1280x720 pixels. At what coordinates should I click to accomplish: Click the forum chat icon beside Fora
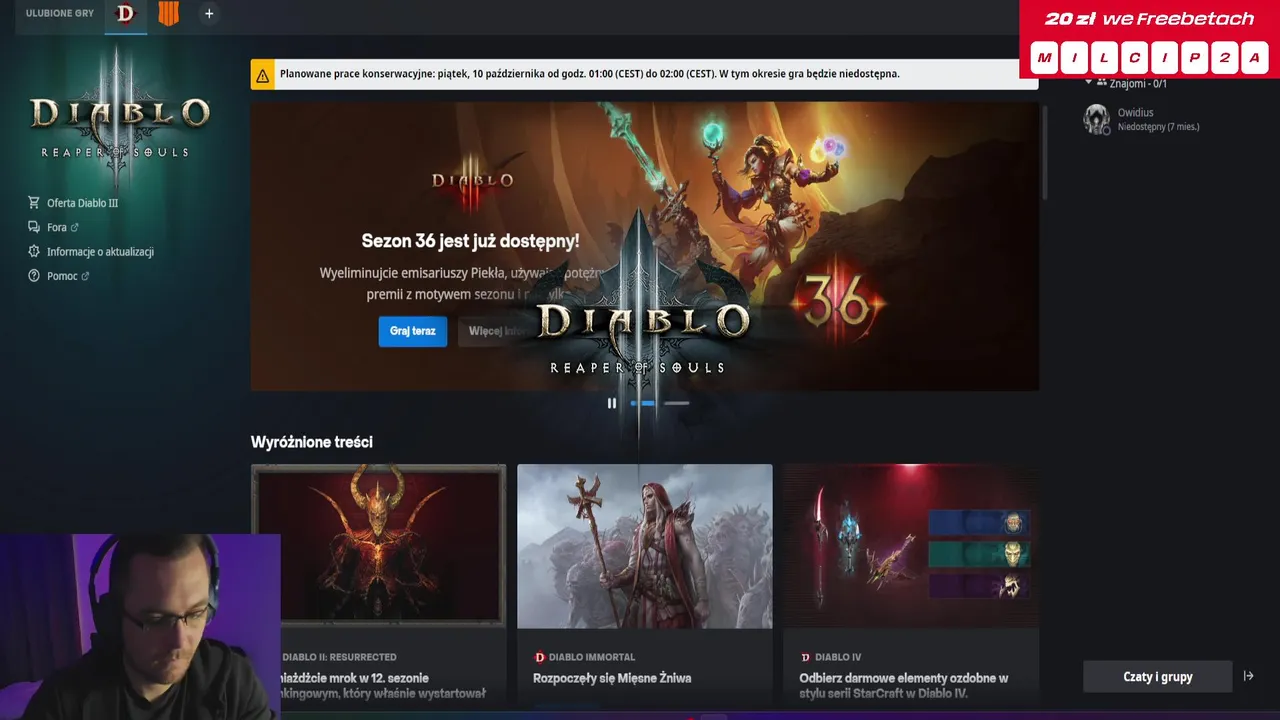pyautogui.click(x=34, y=228)
